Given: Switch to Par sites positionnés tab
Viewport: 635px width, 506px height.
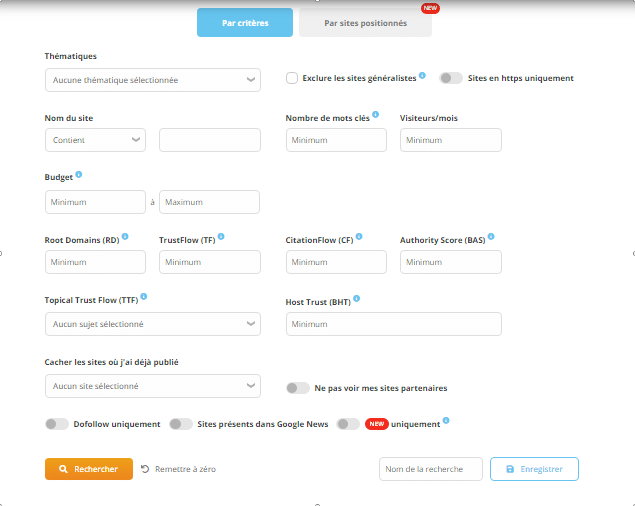Looking at the screenshot, I should click(365, 23).
